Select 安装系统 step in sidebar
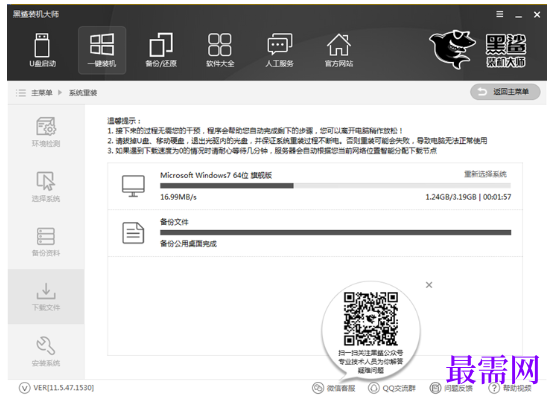 (x=46, y=351)
